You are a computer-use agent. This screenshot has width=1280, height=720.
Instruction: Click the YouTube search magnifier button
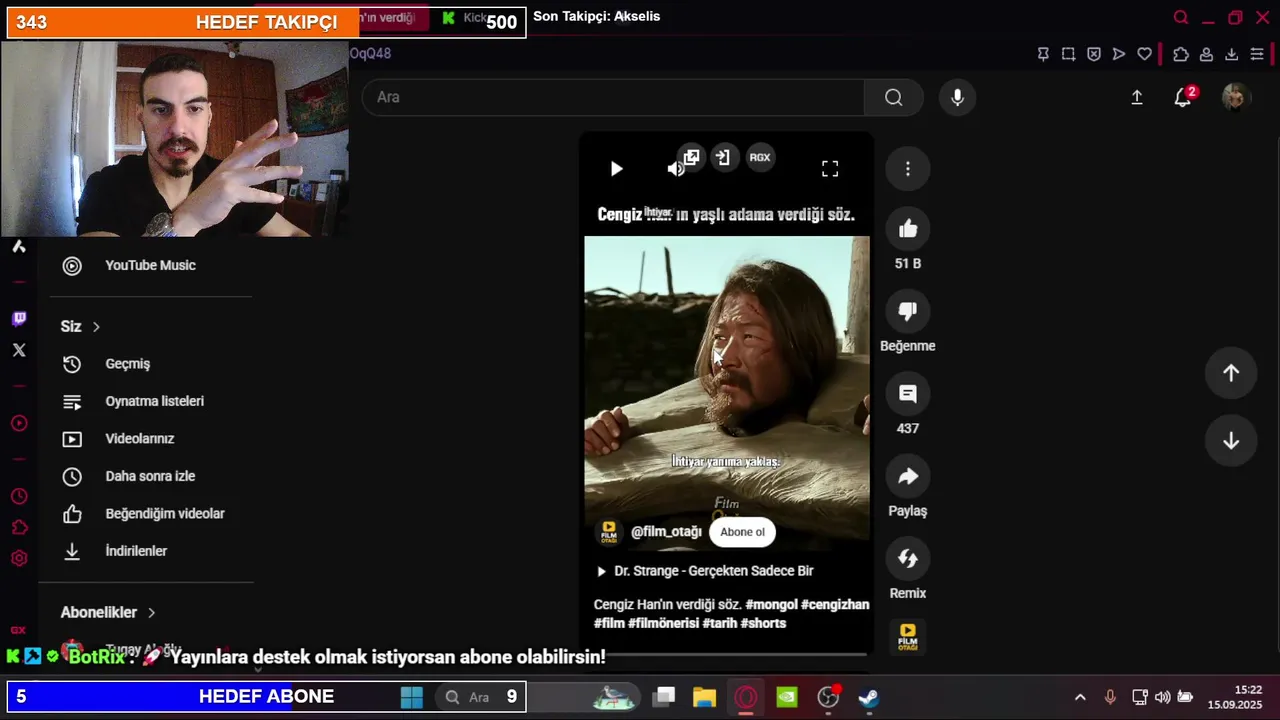894,97
